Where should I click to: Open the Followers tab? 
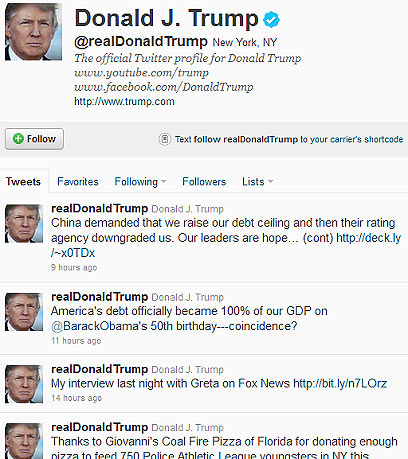point(204,182)
